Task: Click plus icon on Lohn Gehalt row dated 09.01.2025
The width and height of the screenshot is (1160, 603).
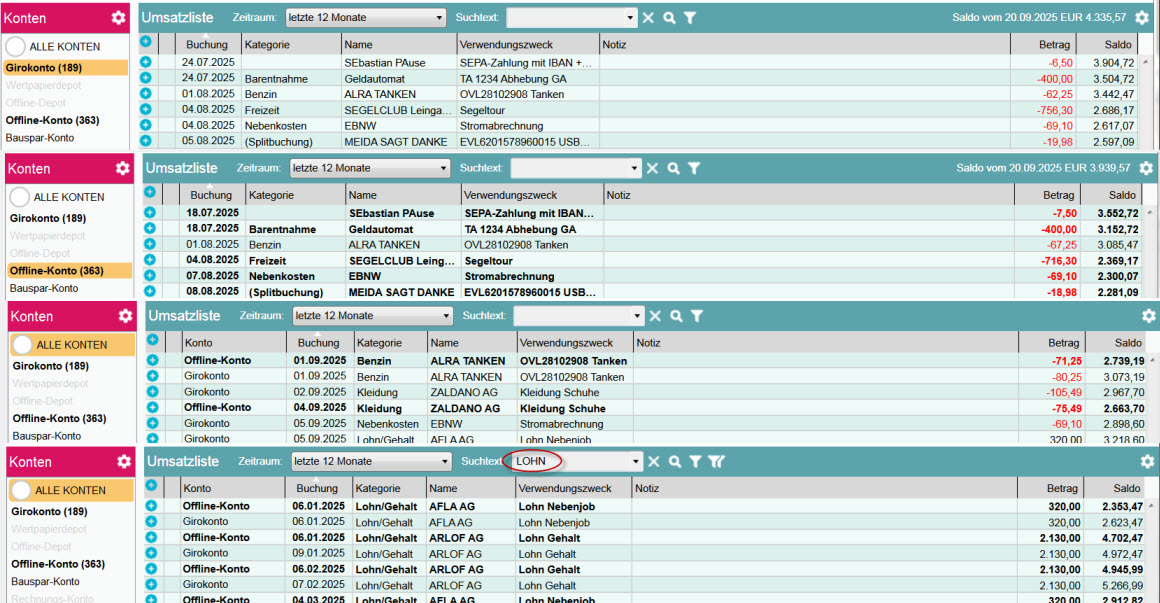Action: click(x=152, y=553)
